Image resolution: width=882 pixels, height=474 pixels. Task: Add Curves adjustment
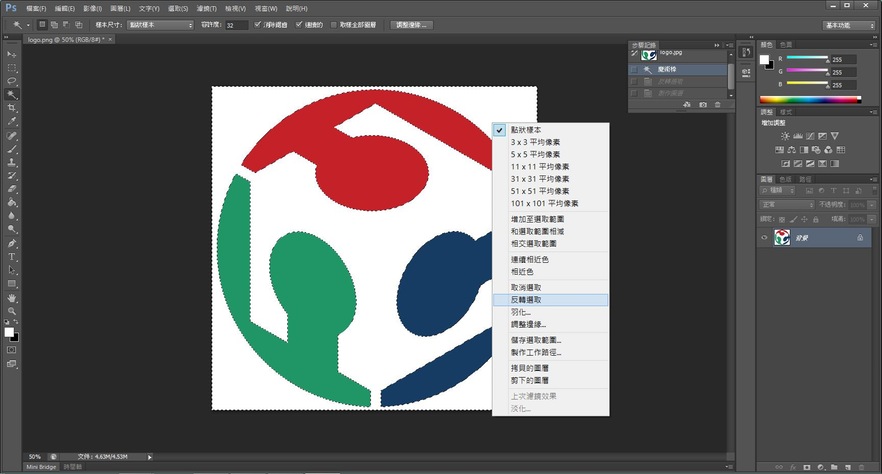(810, 136)
